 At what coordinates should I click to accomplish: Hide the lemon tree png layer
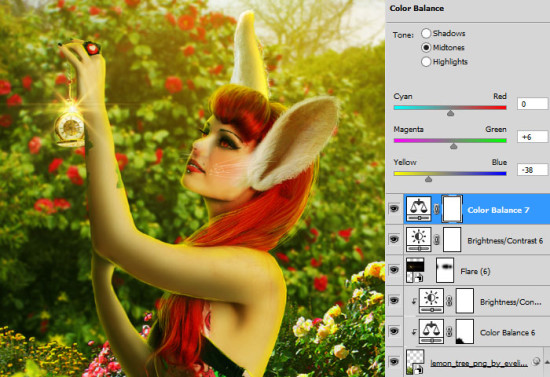pyautogui.click(x=394, y=362)
